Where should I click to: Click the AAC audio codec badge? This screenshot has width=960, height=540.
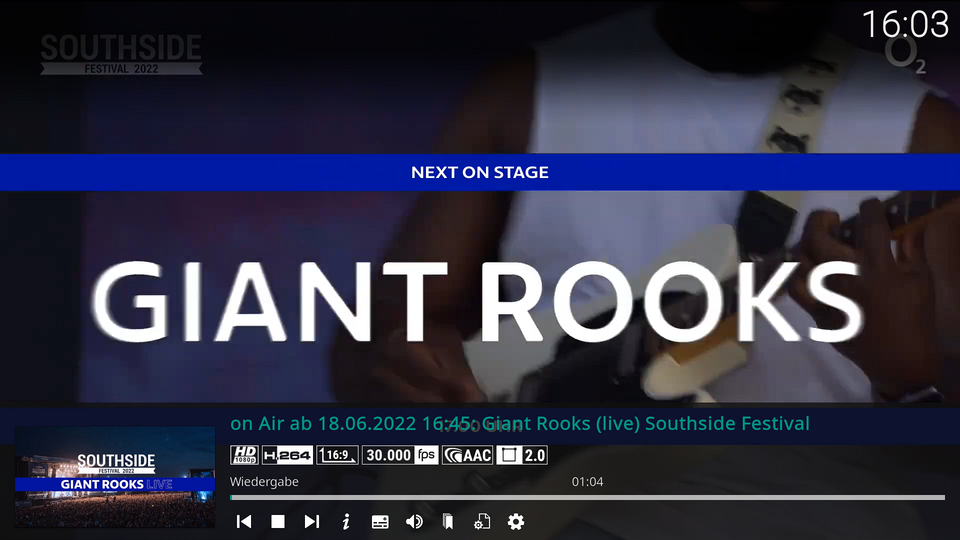click(x=467, y=456)
